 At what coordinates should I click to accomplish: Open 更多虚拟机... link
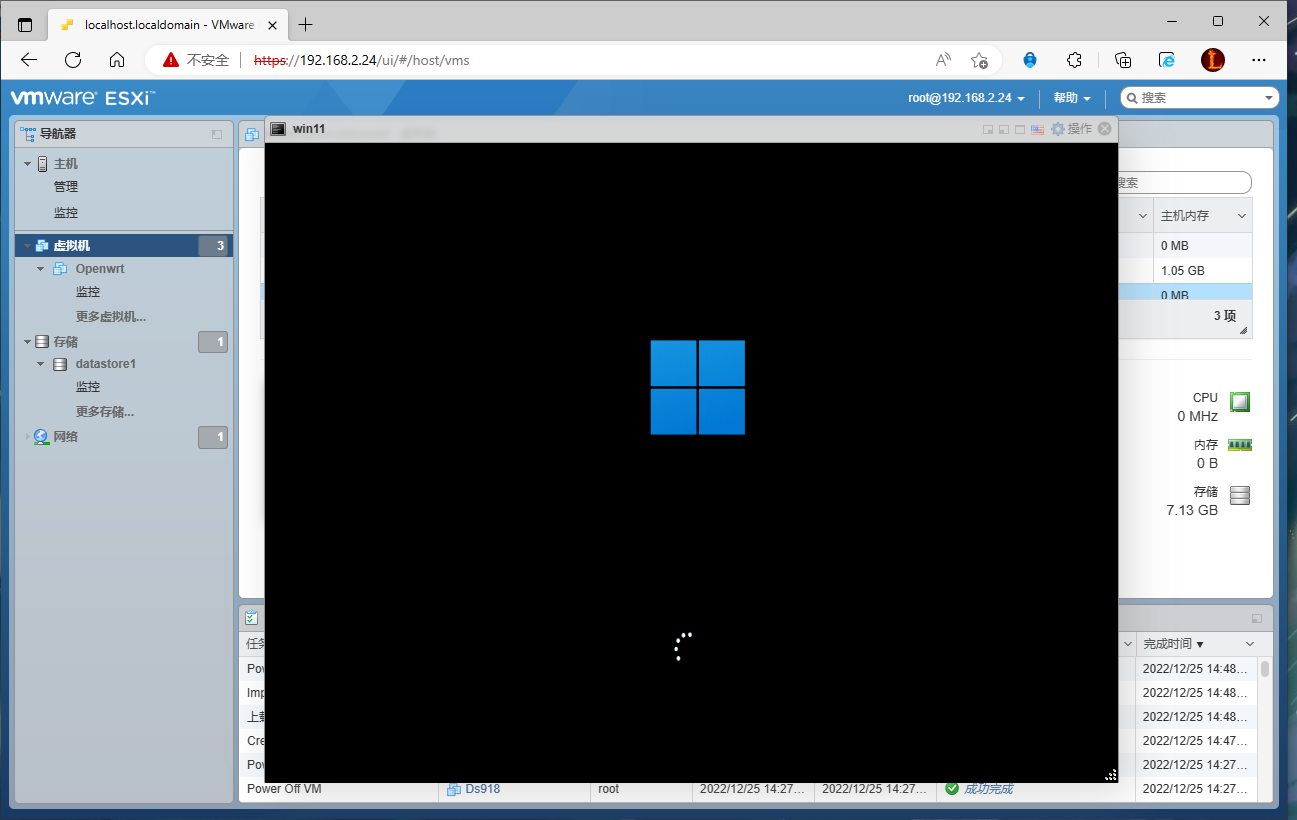point(111,317)
